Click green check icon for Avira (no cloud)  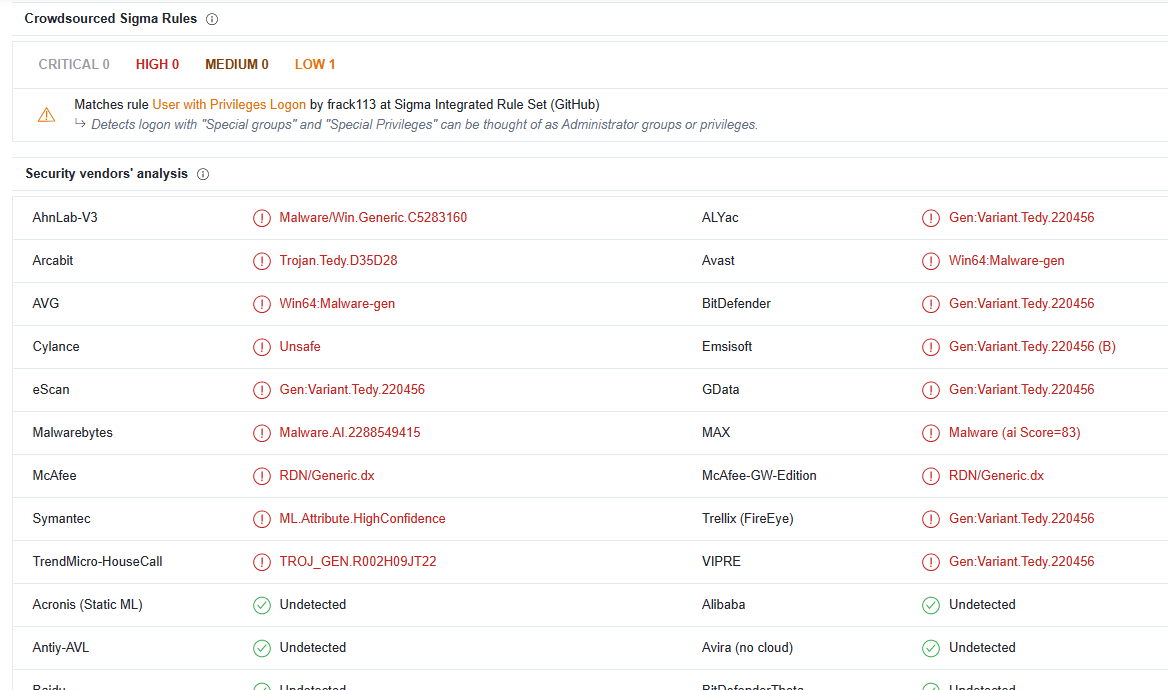[931, 648]
